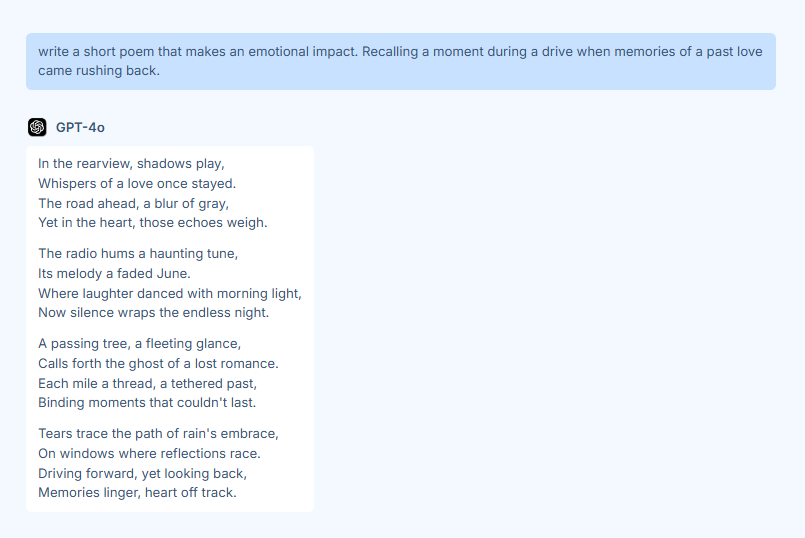Click the line "Each mile a thread, a tethered past"
The image size is (805, 538).
coord(147,383)
